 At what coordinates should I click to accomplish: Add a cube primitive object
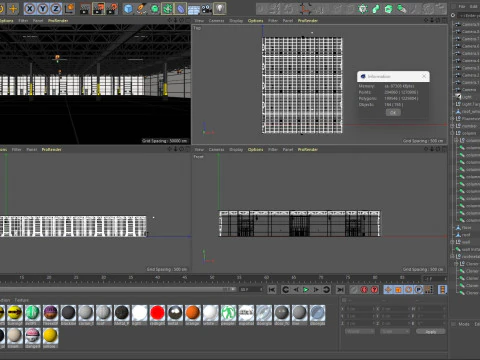128,9
